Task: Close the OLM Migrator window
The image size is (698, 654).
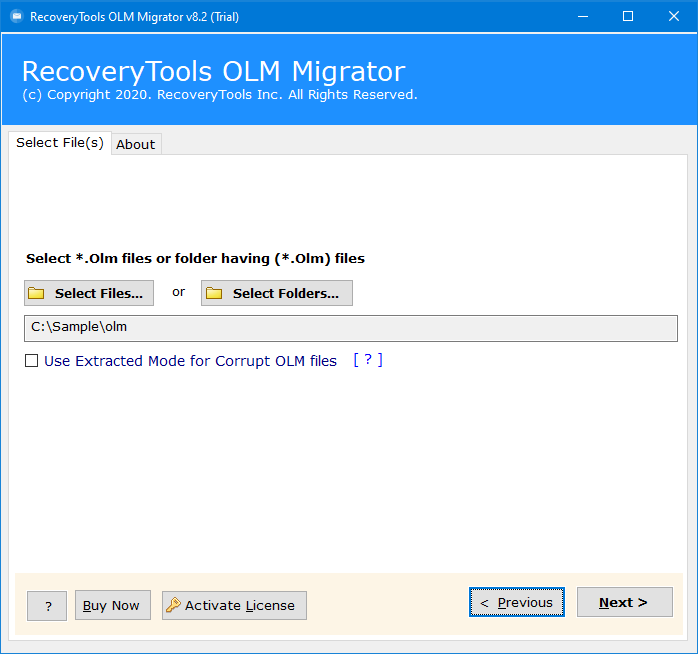Action: (674, 16)
